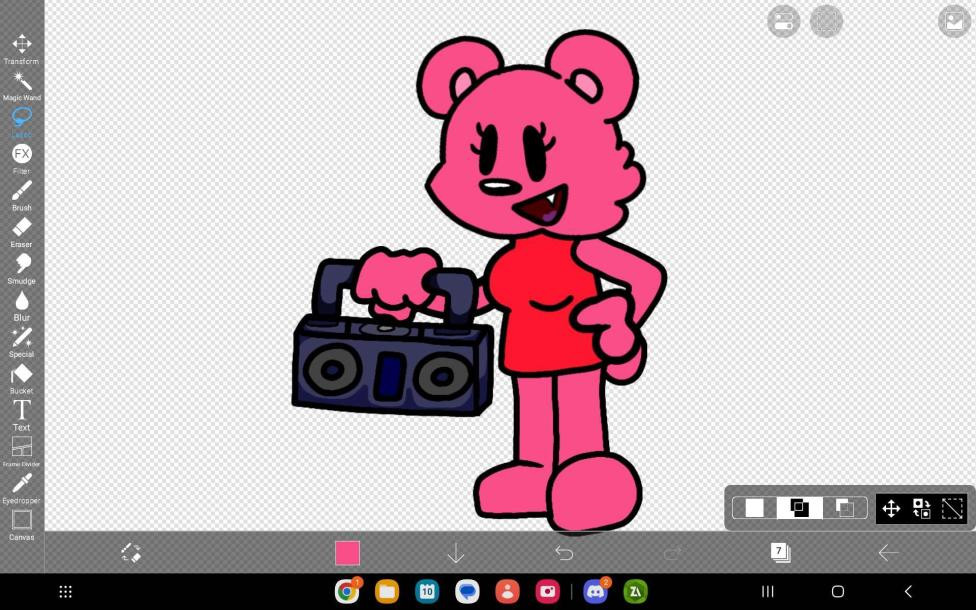Image resolution: width=976 pixels, height=610 pixels.
Task: Pick the Brush tool
Action: pos(21,191)
